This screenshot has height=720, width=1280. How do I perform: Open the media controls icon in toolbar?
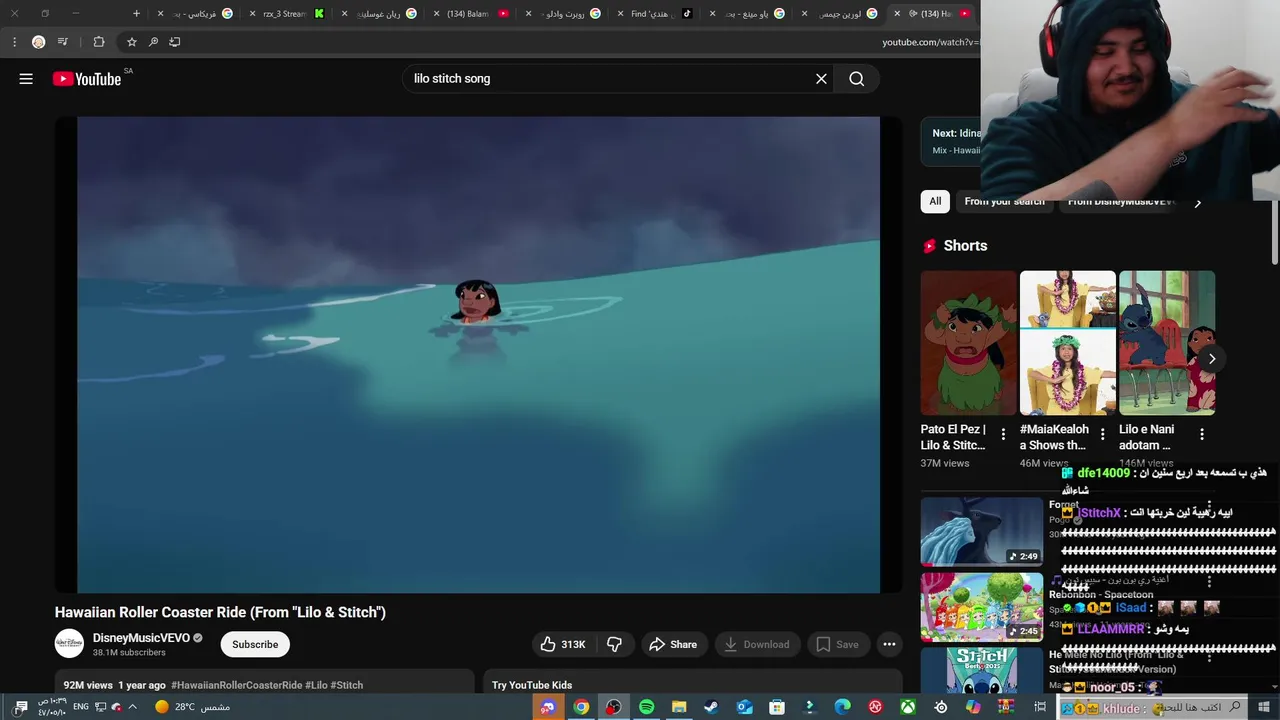pos(63,42)
